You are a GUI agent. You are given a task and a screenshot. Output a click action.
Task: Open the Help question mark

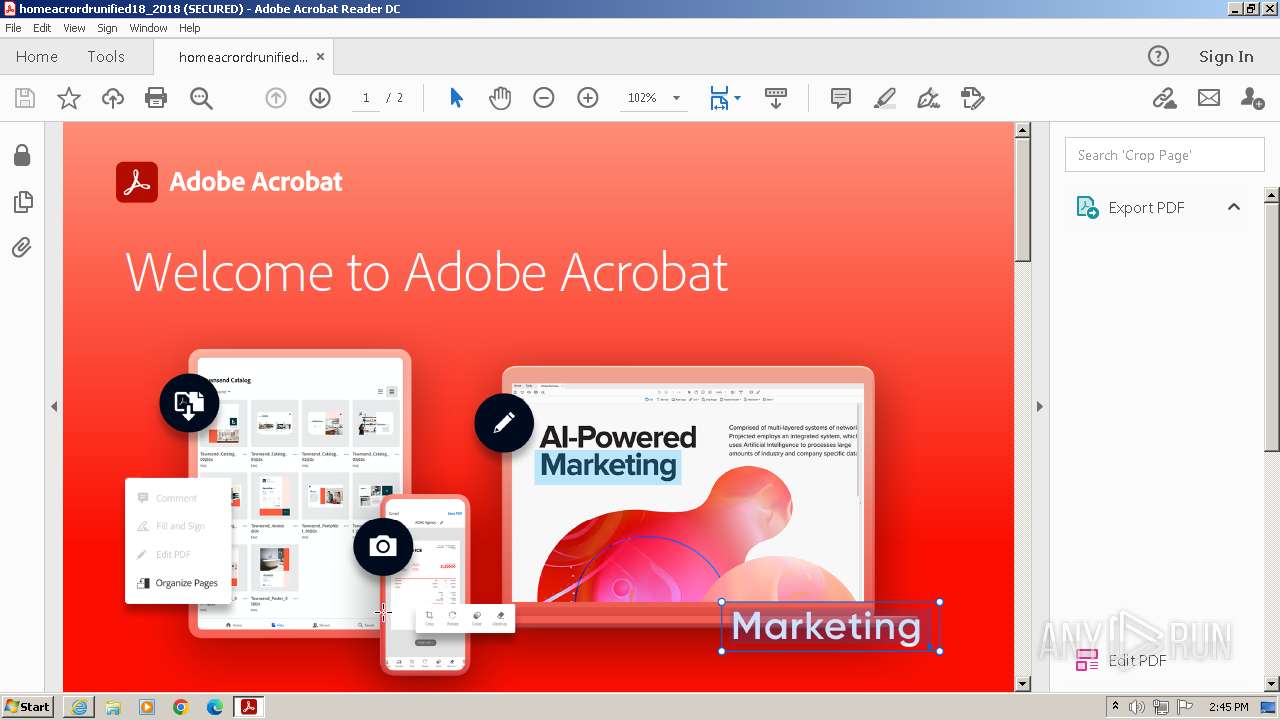(x=1158, y=56)
